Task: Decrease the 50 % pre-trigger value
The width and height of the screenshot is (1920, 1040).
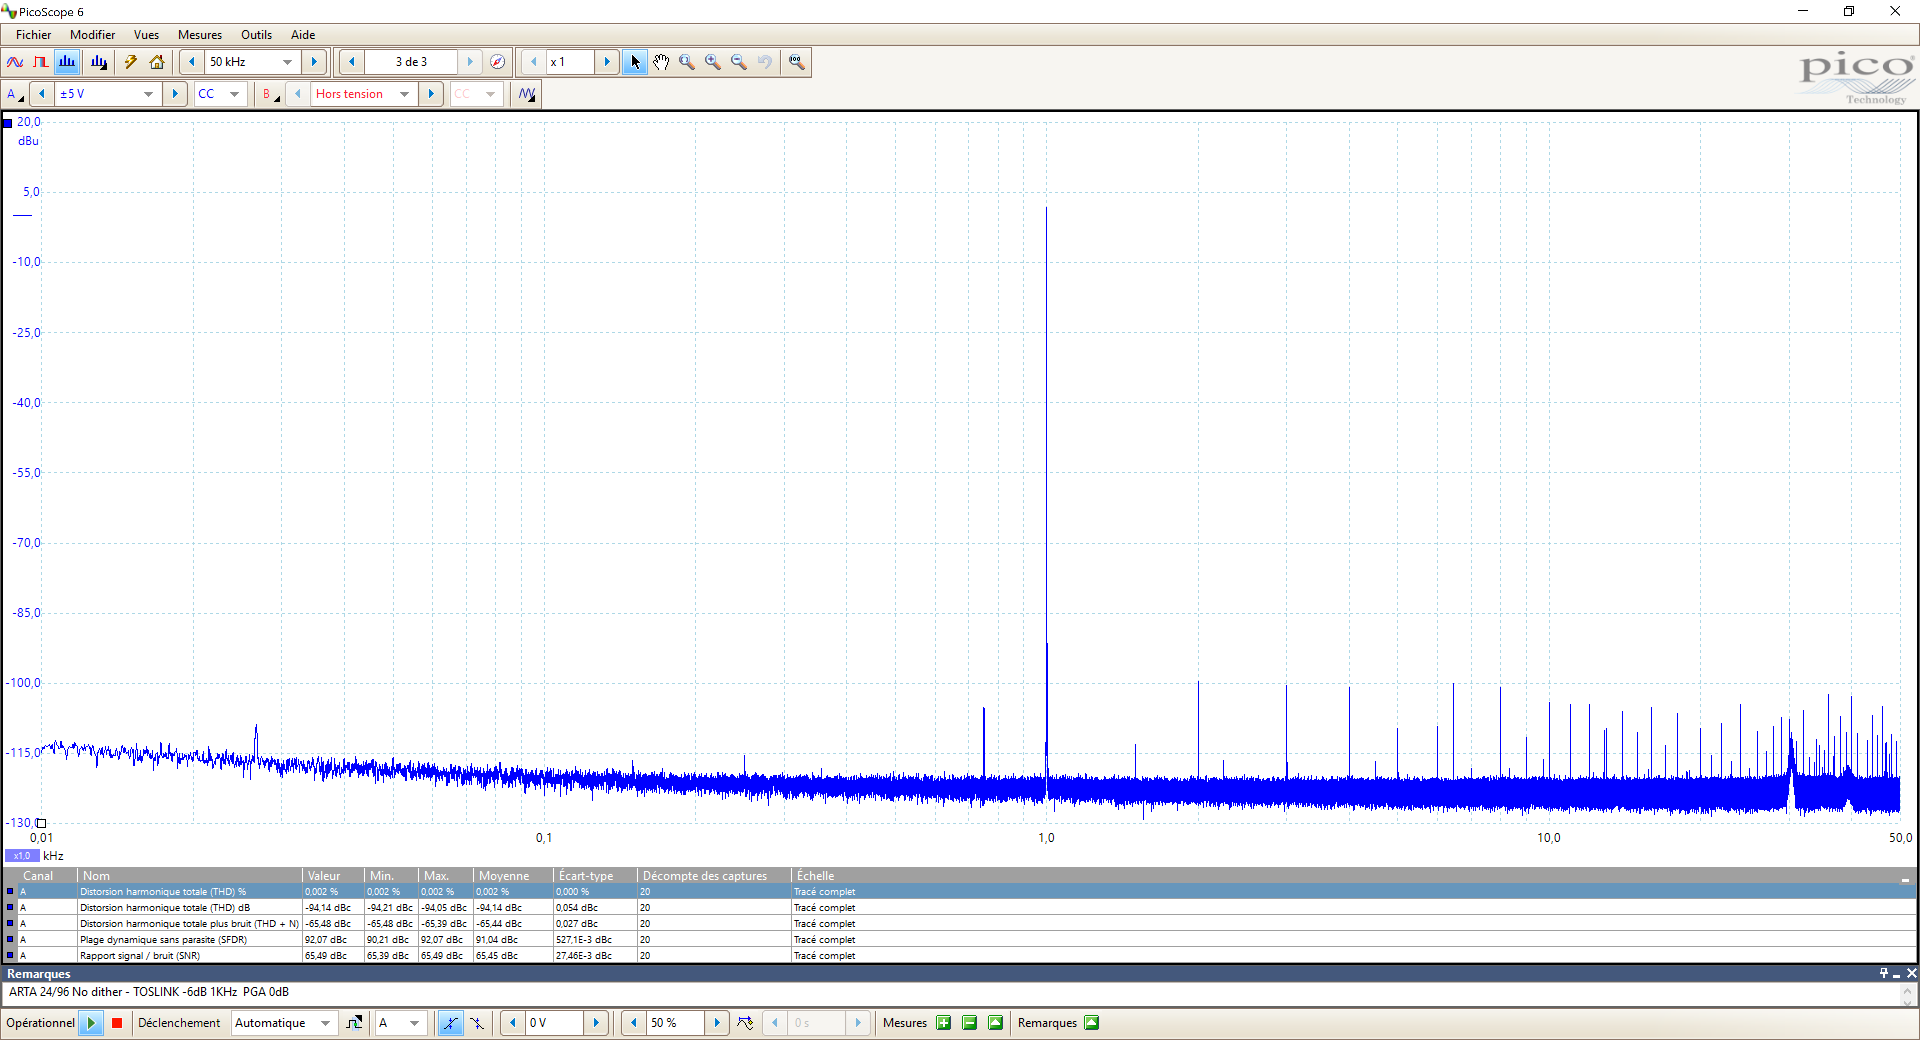Action: (634, 1023)
